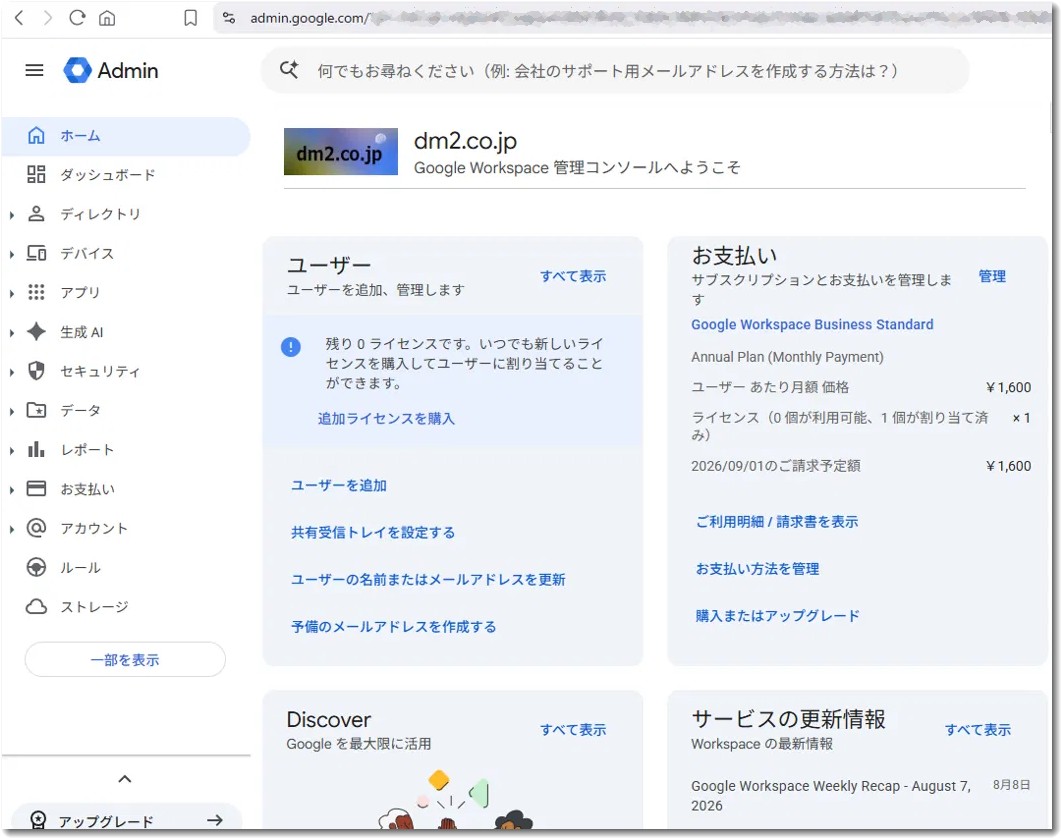The height and width of the screenshot is (838, 1061).
Task: Click the 一部を表示 button
Action: [x=125, y=660]
